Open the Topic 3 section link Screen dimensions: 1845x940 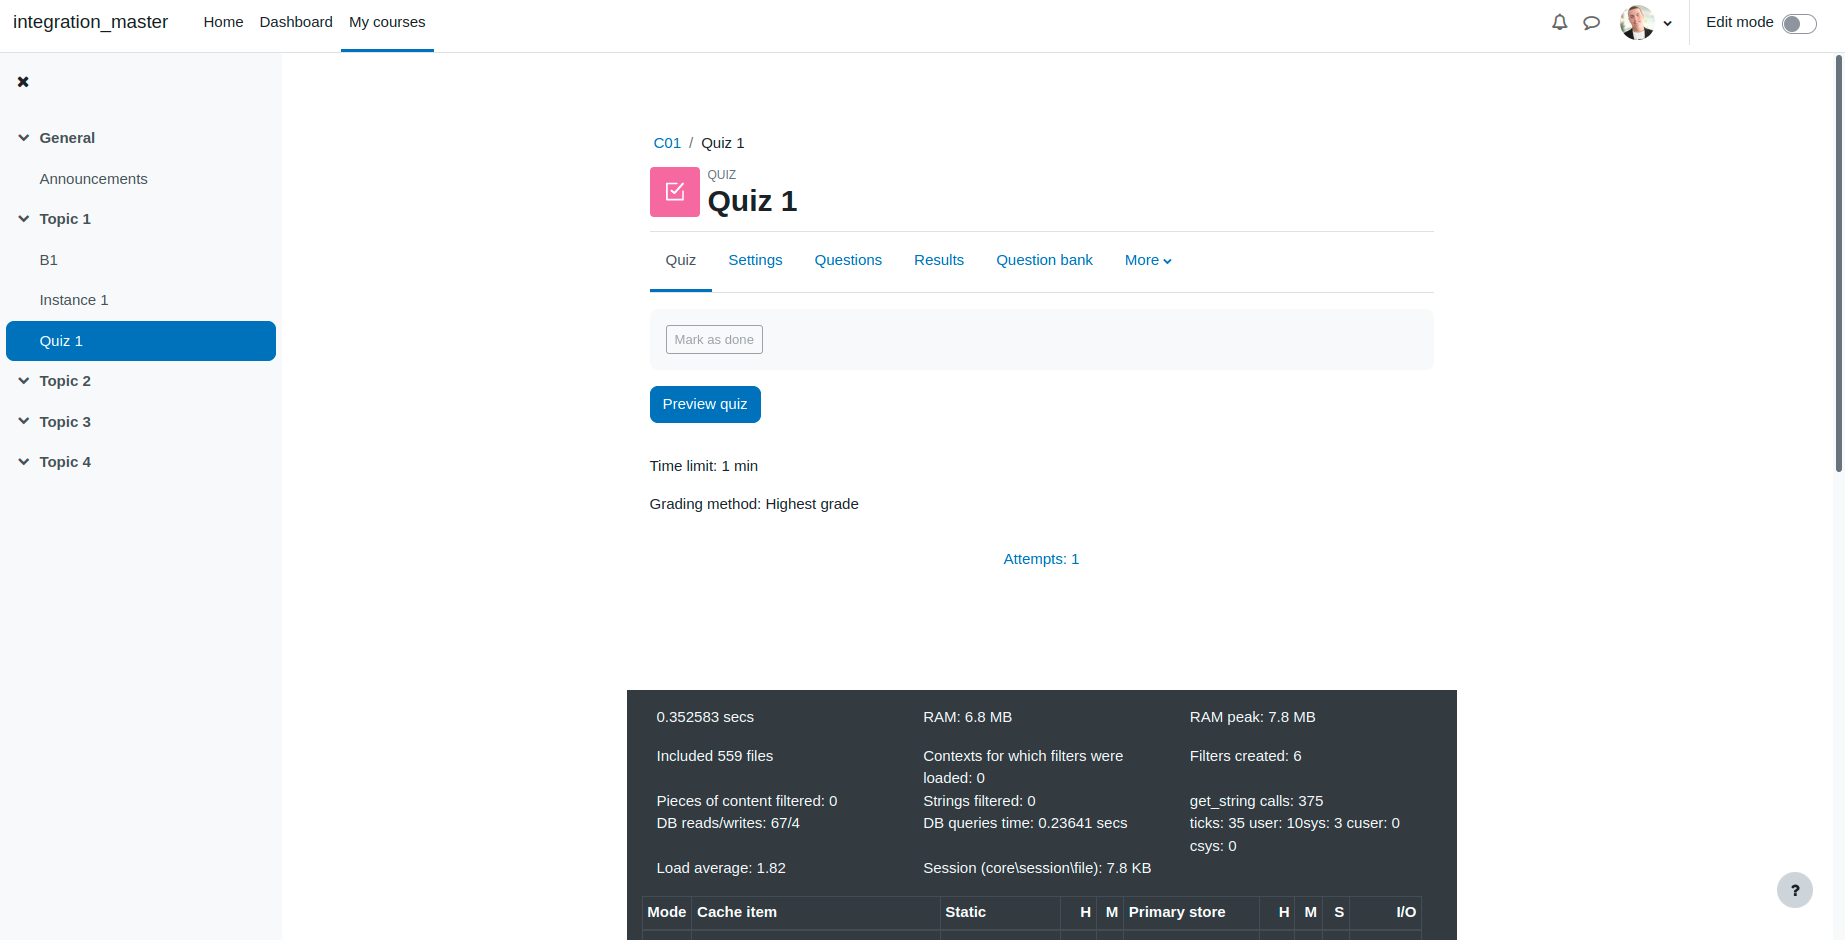65,422
